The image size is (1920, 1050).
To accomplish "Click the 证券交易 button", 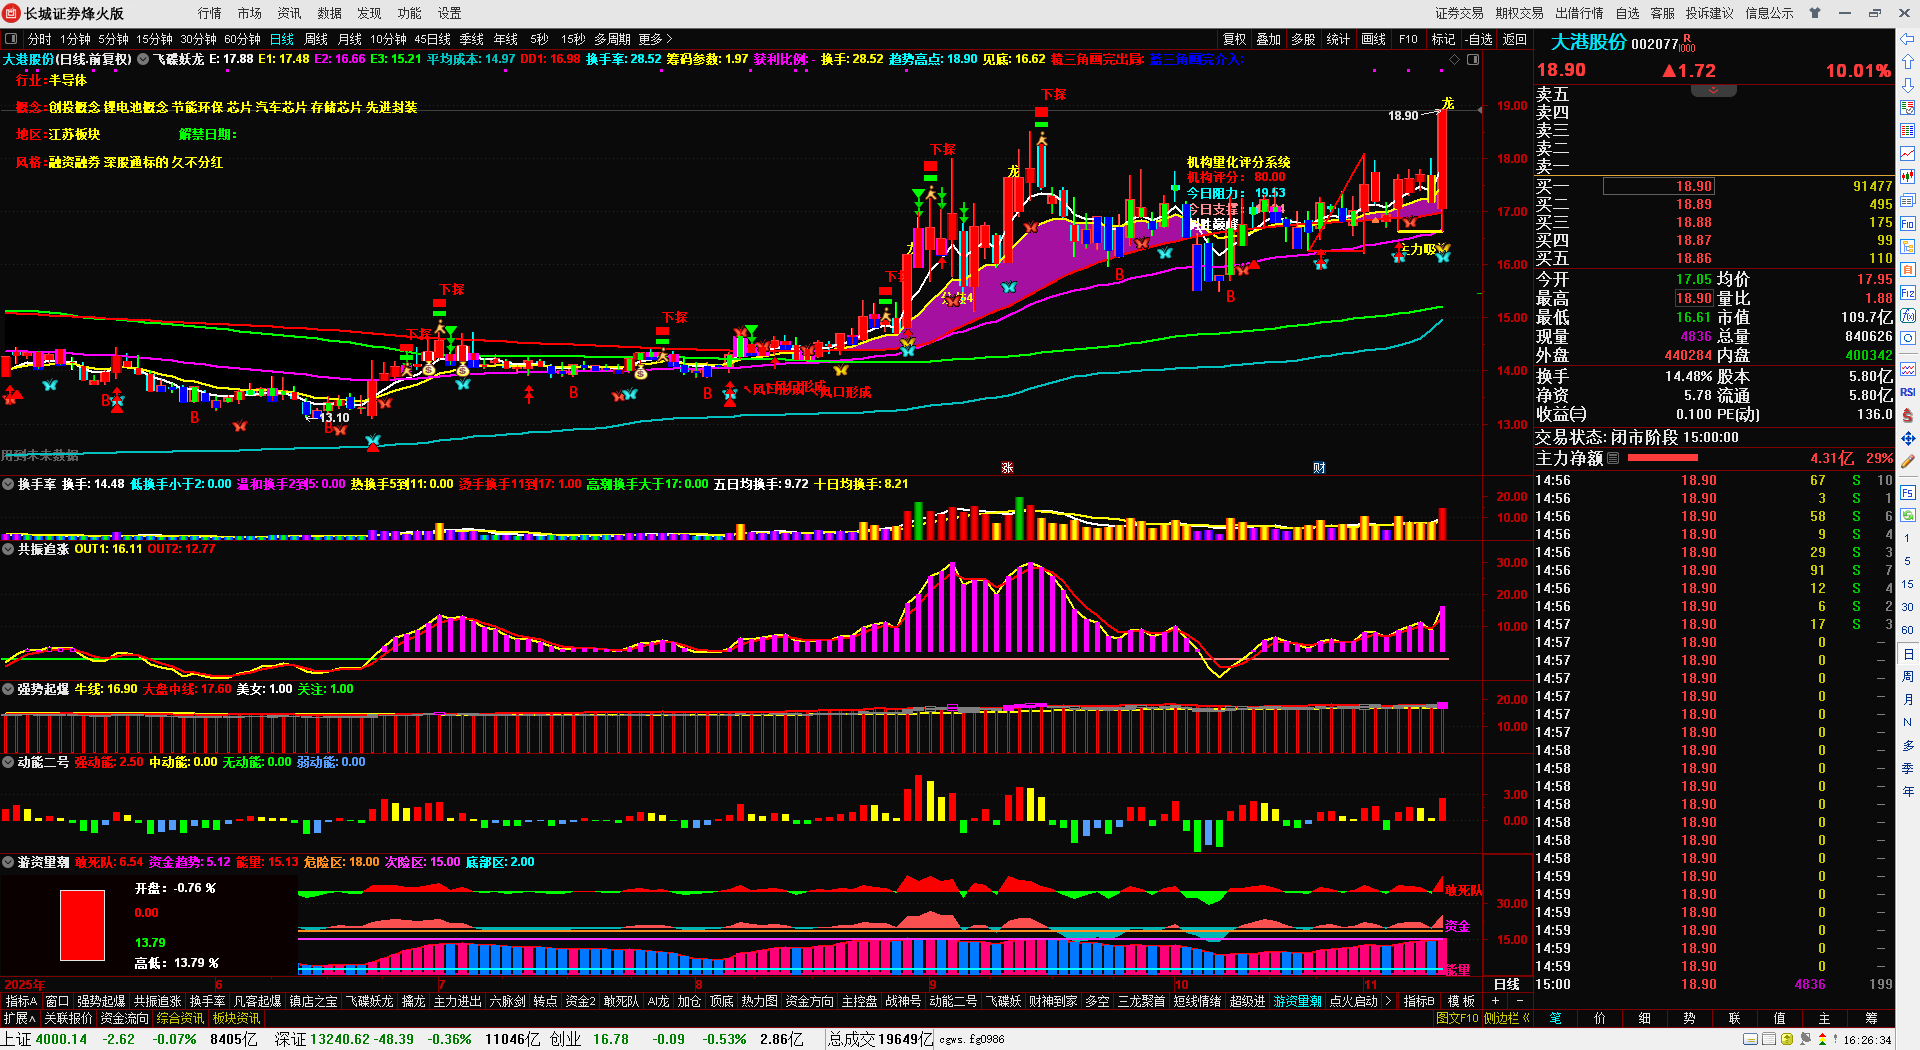I will (x=1459, y=13).
